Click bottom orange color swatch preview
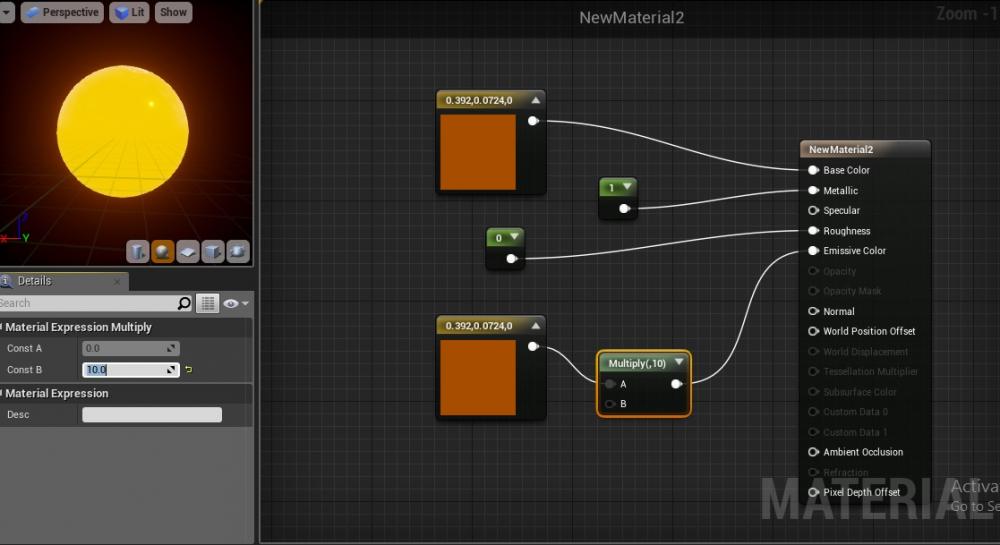The height and width of the screenshot is (545, 1000). 478,377
